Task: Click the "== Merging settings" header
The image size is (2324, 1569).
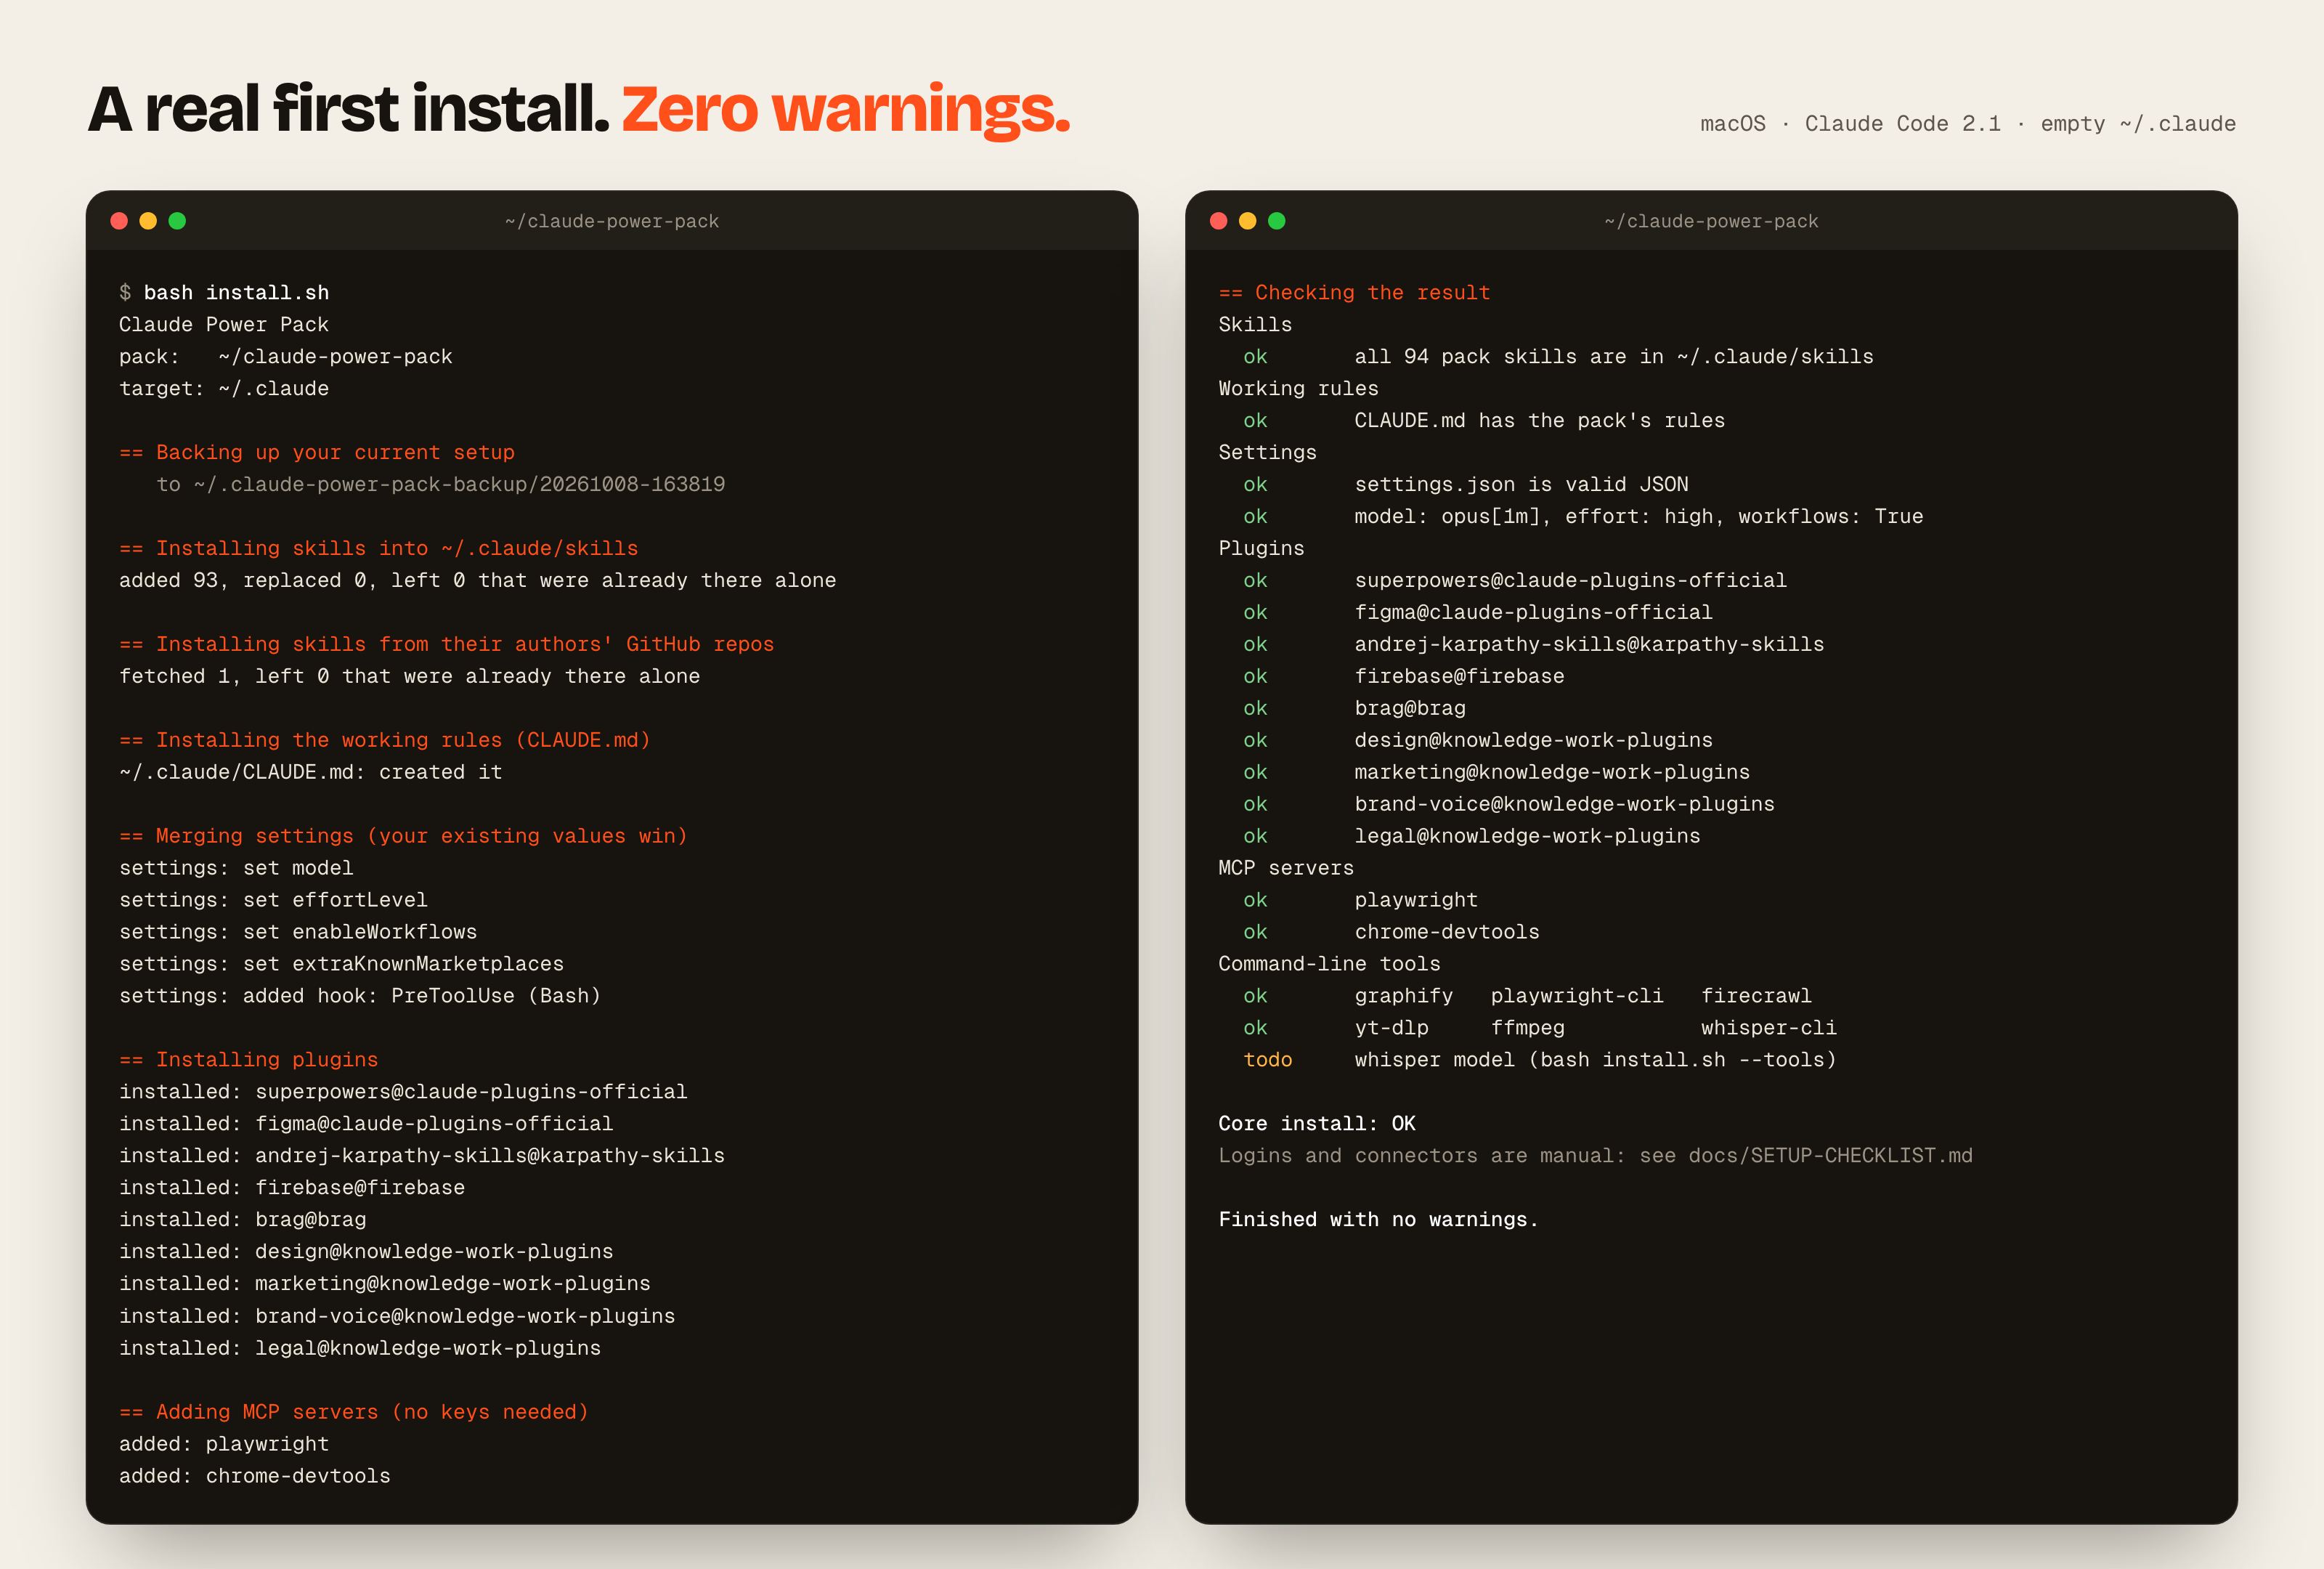Action: point(403,837)
